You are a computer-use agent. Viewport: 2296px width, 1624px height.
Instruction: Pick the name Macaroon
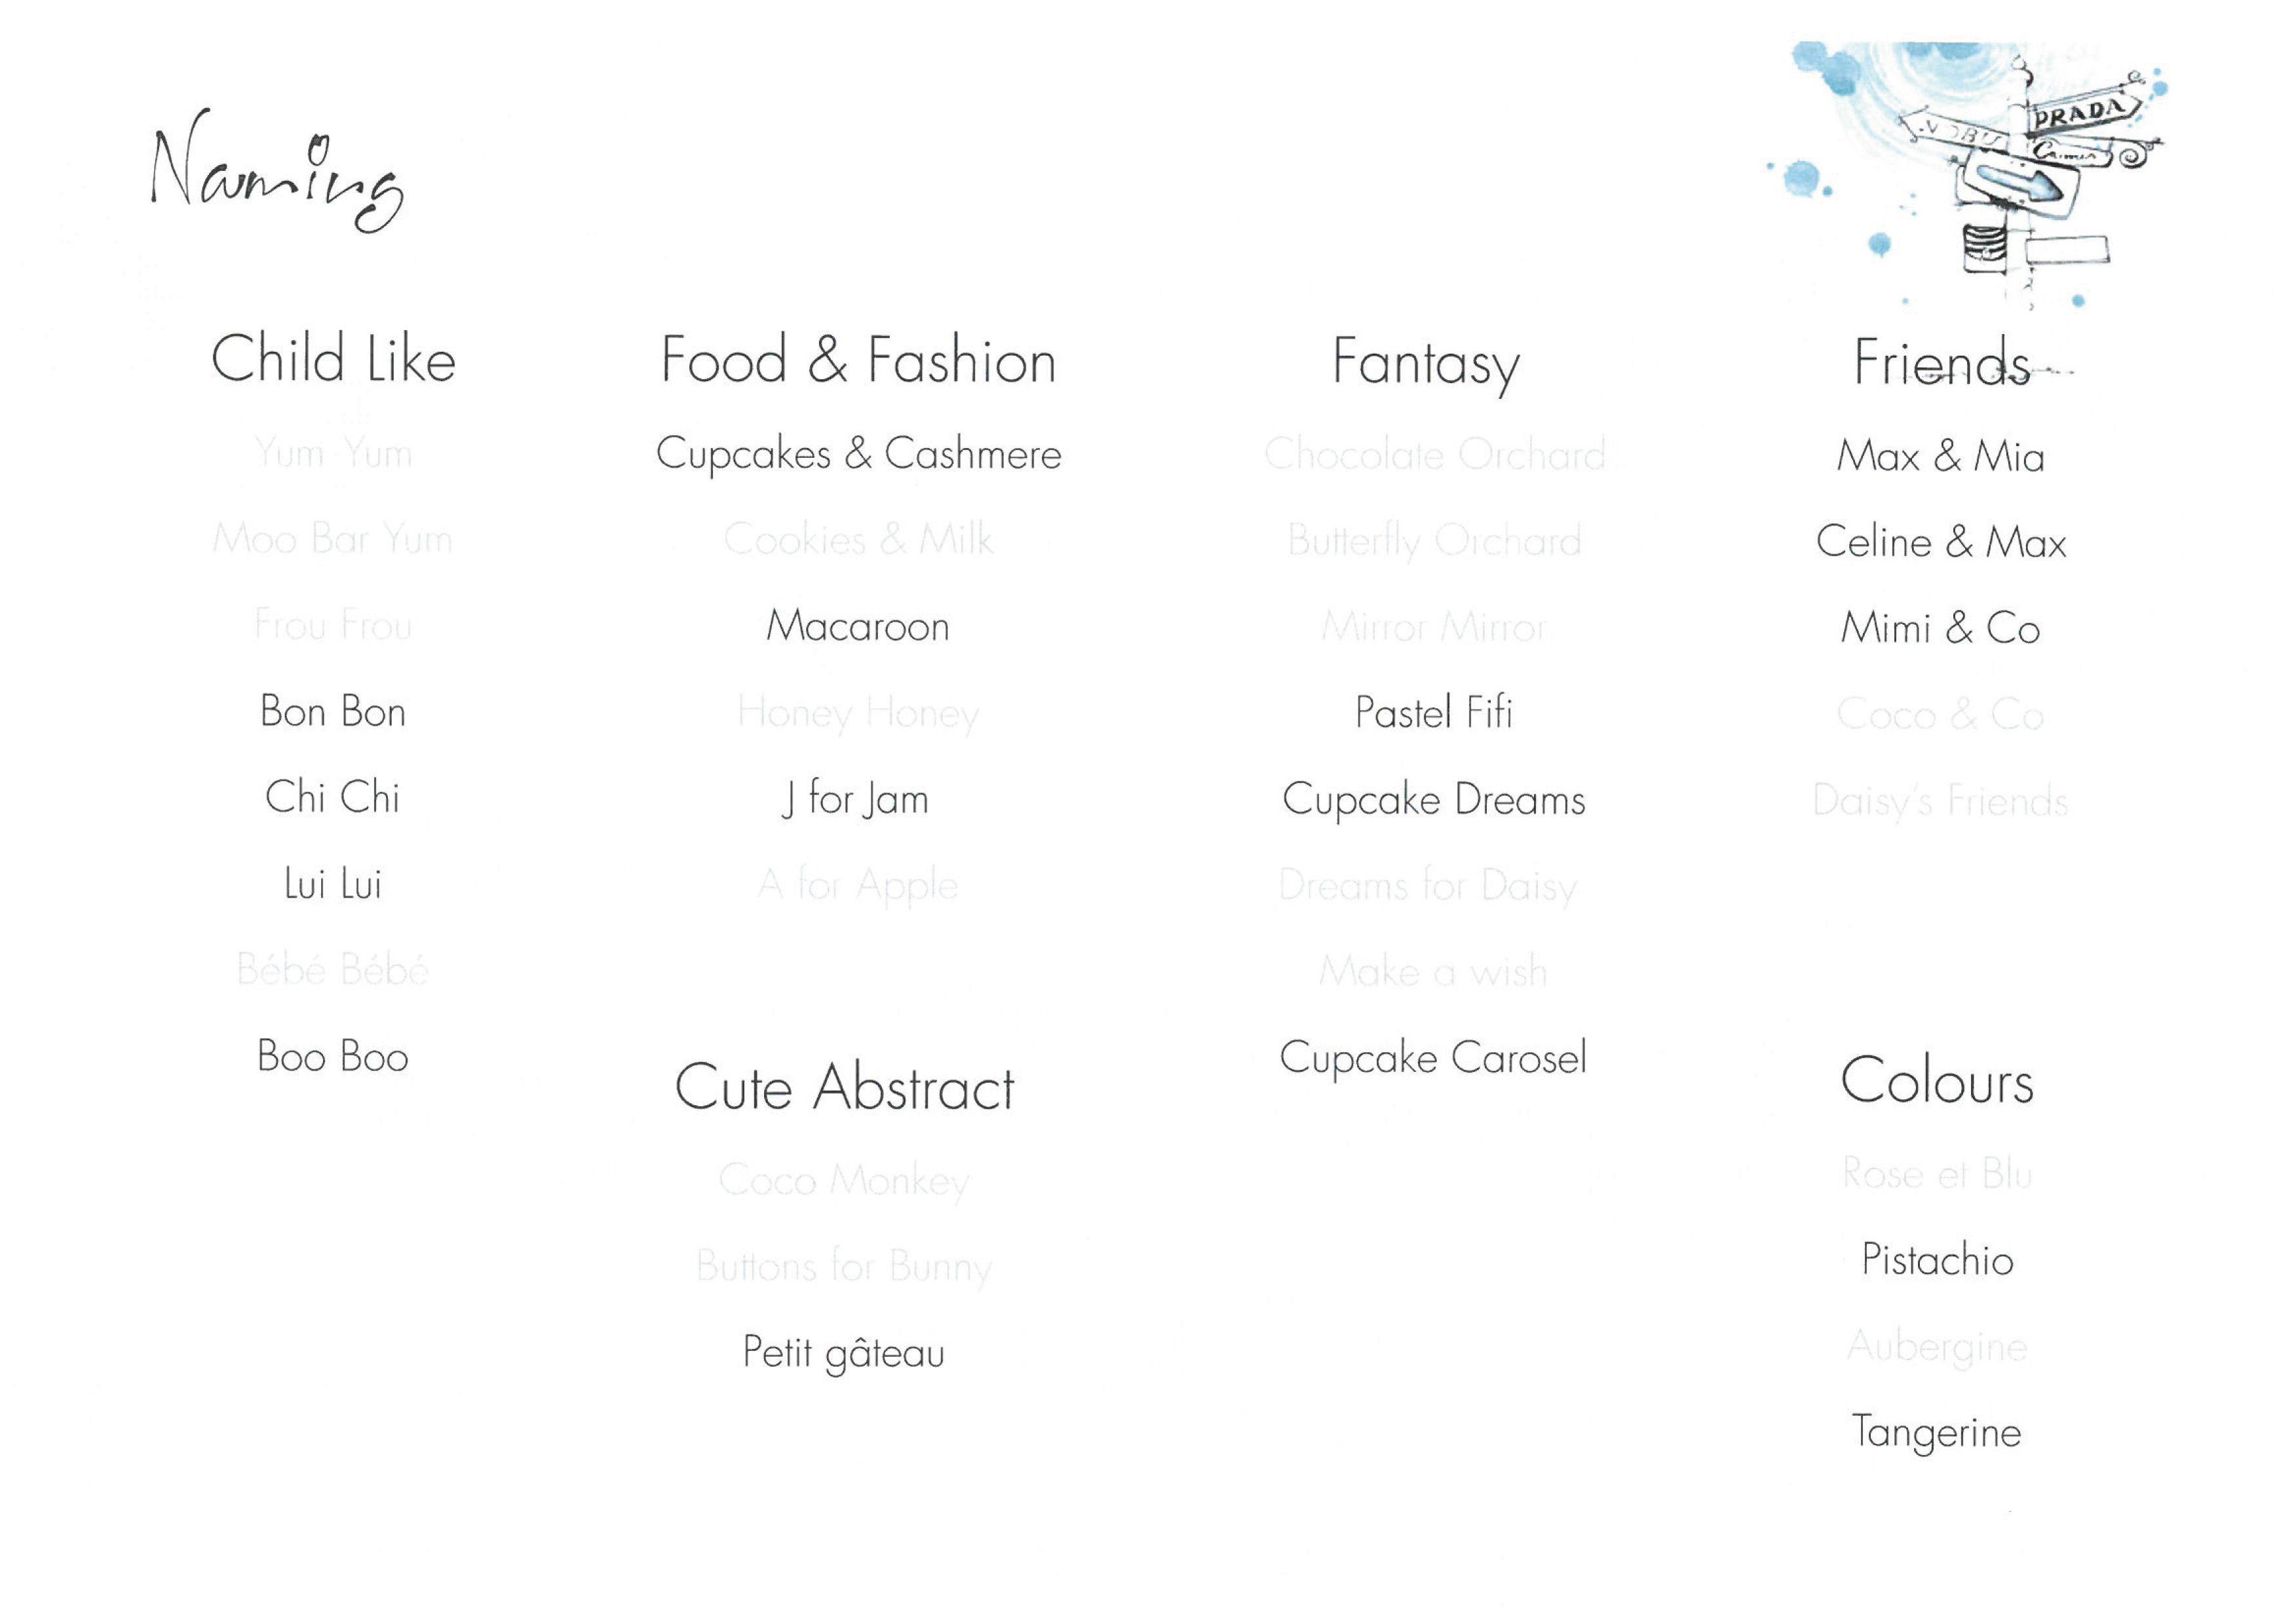coord(858,627)
